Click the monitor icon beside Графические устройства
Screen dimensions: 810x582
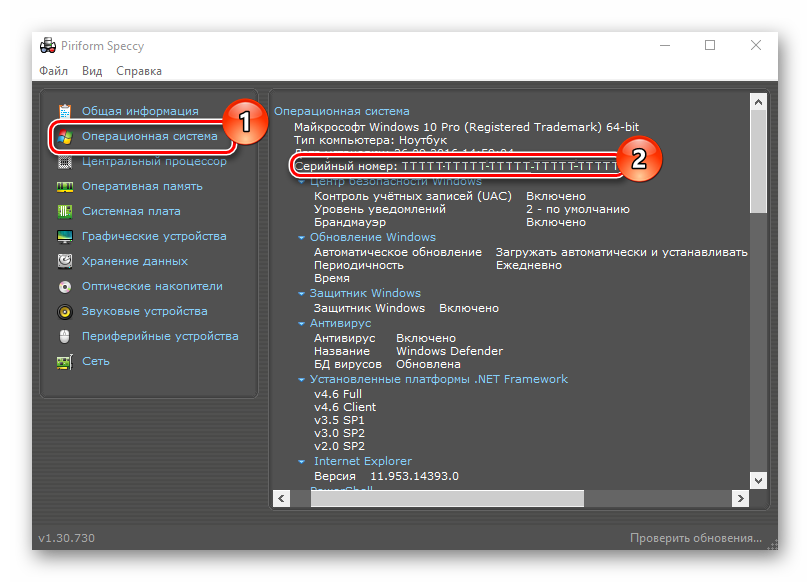65,237
